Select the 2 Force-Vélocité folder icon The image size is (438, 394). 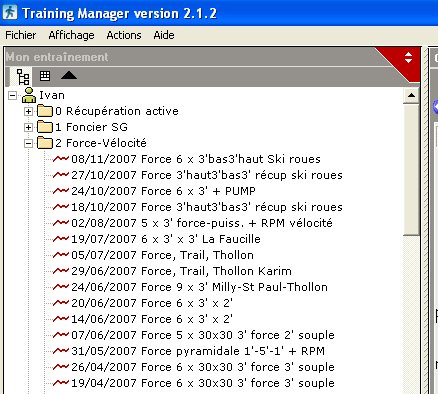(x=45, y=143)
